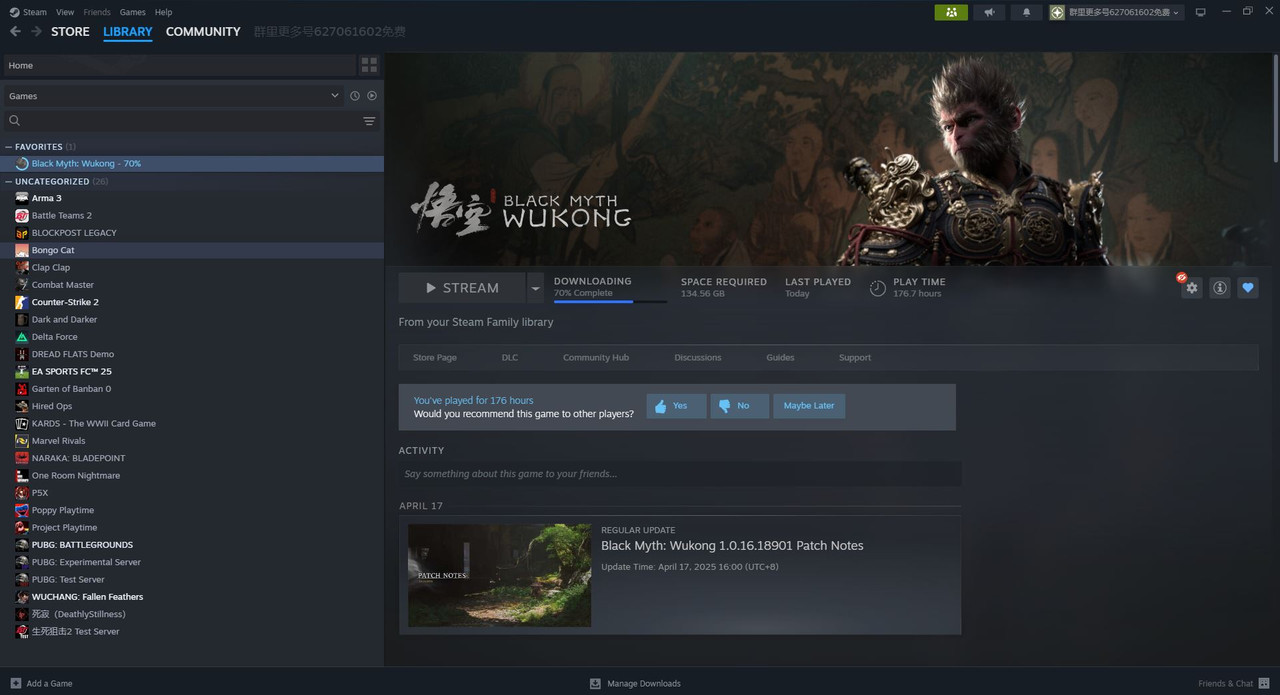Image resolution: width=1280 pixels, height=695 pixels.
Task: Select Dark and Darker in list
Action: click(x=192, y=319)
